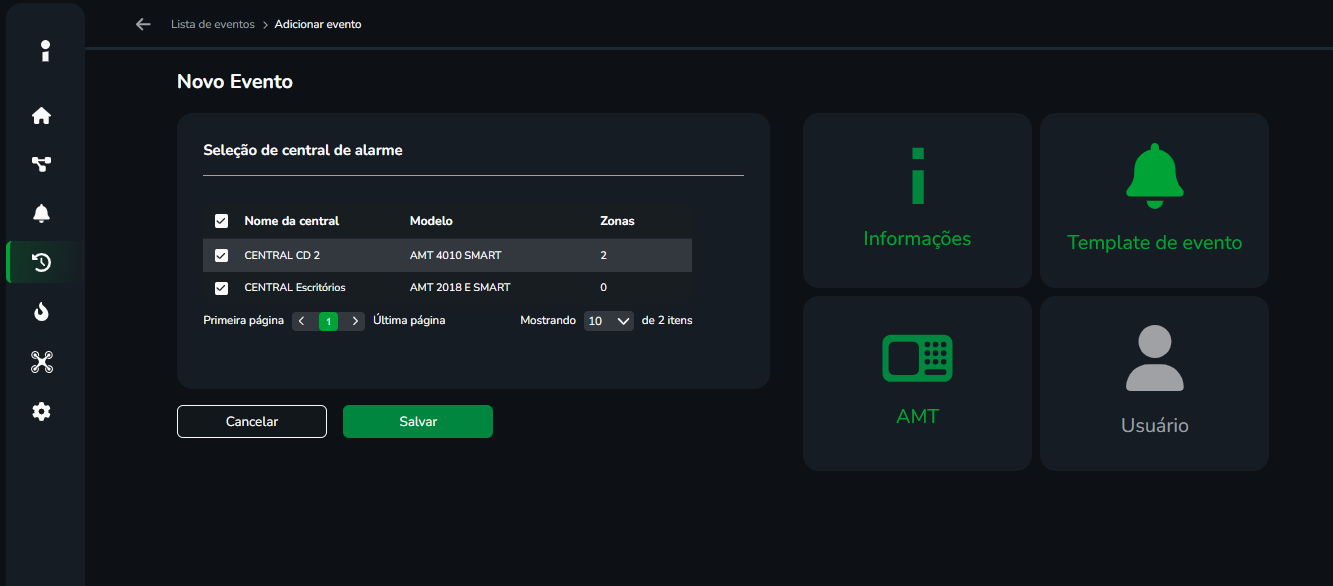The width and height of the screenshot is (1333, 586).
Task: Click the previous page chevron
Action: point(301,321)
